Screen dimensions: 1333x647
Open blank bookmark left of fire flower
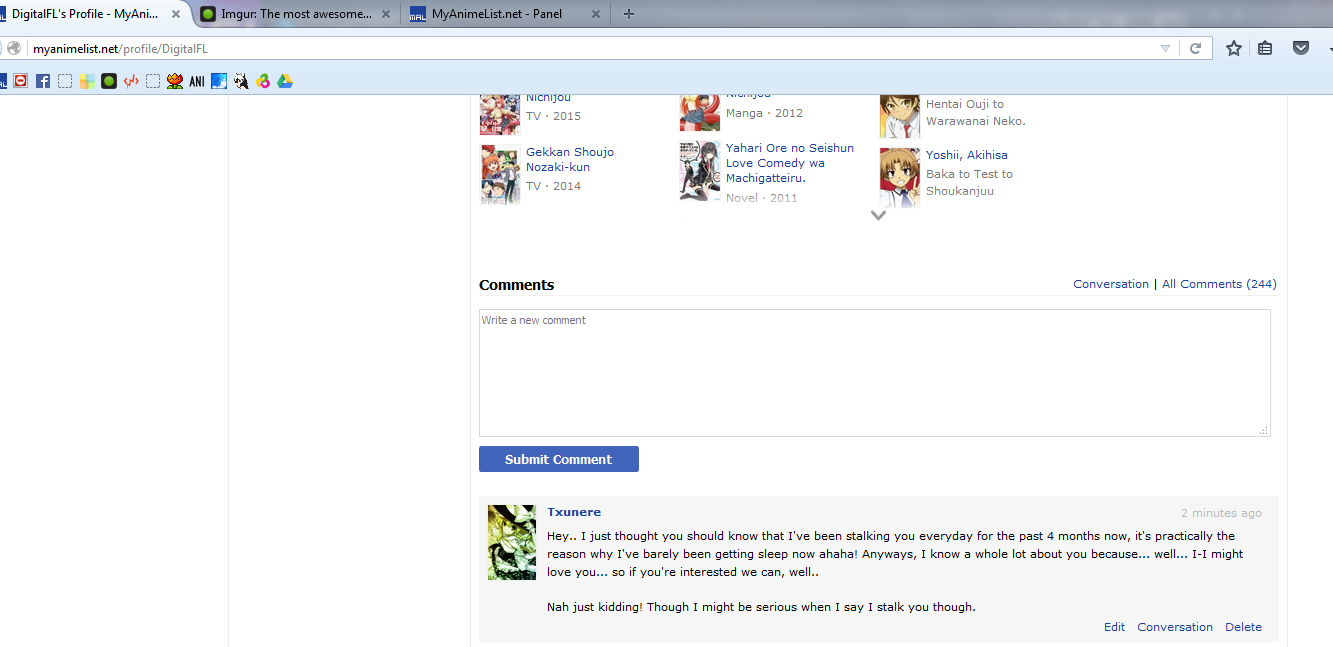click(x=153, y=81)
